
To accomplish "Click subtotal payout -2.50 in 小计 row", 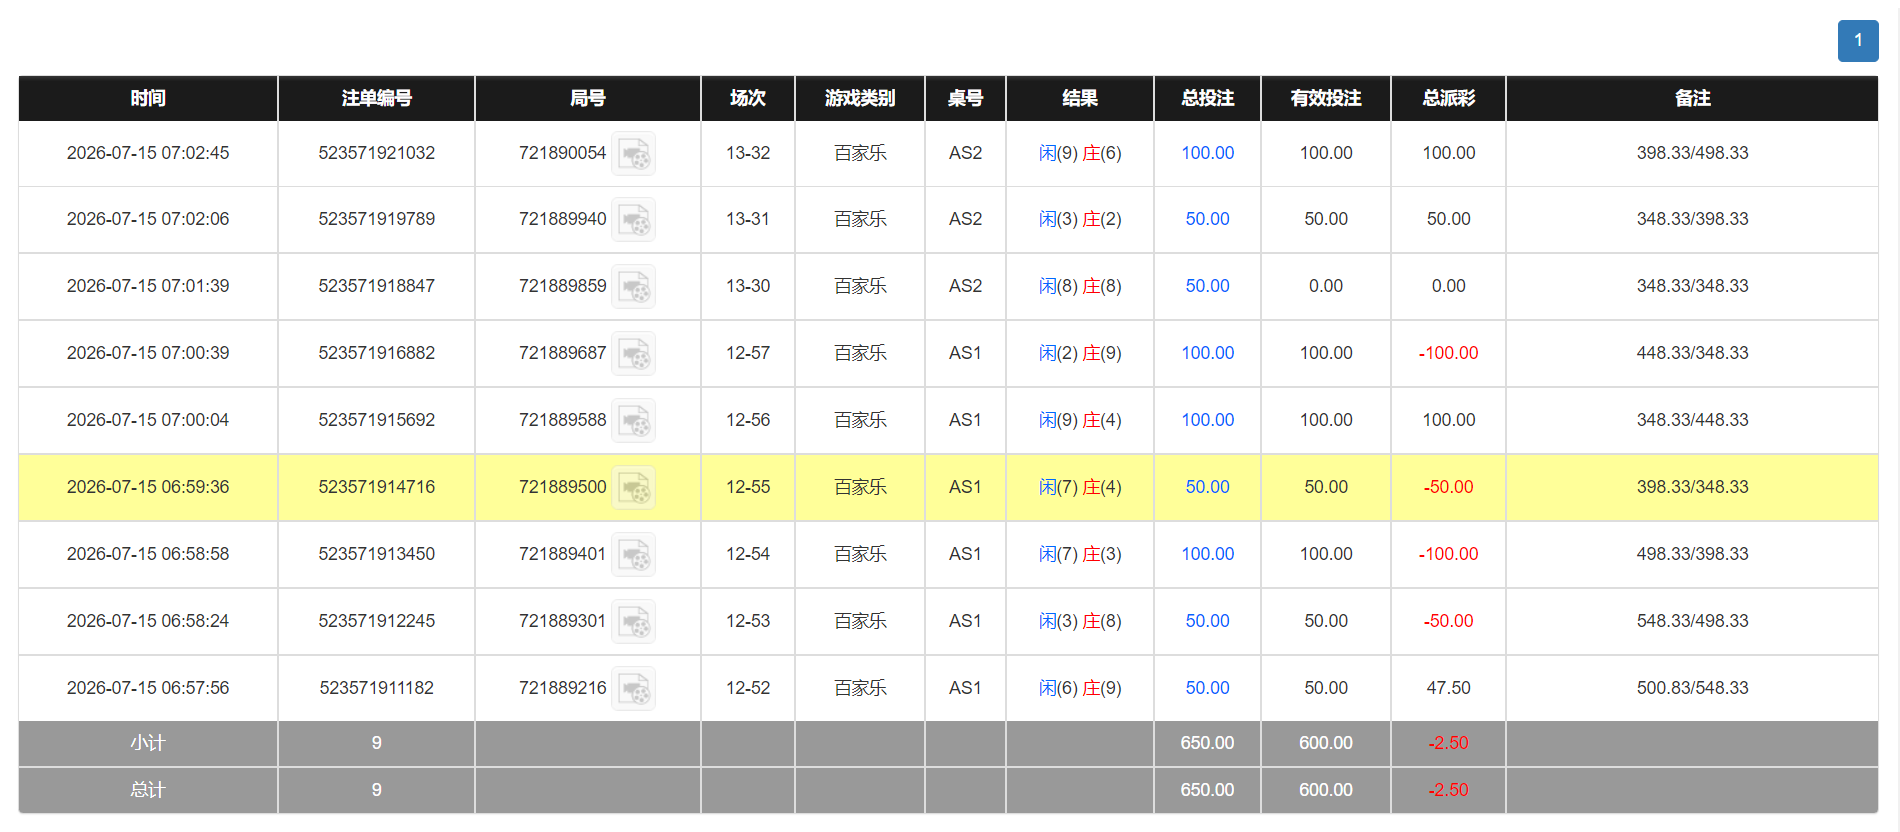I will [x=1448, y=743].
